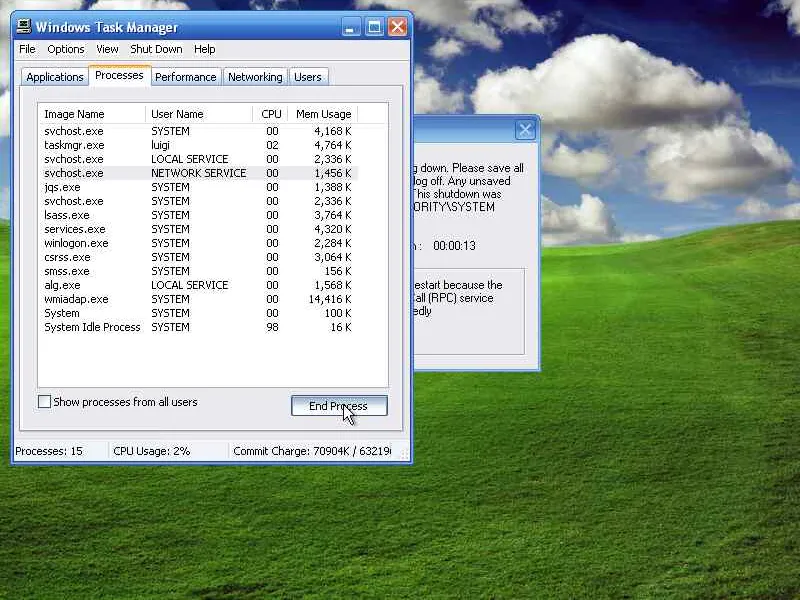Select the alg.exe process

pyautogui.click(x=198, y=285)
